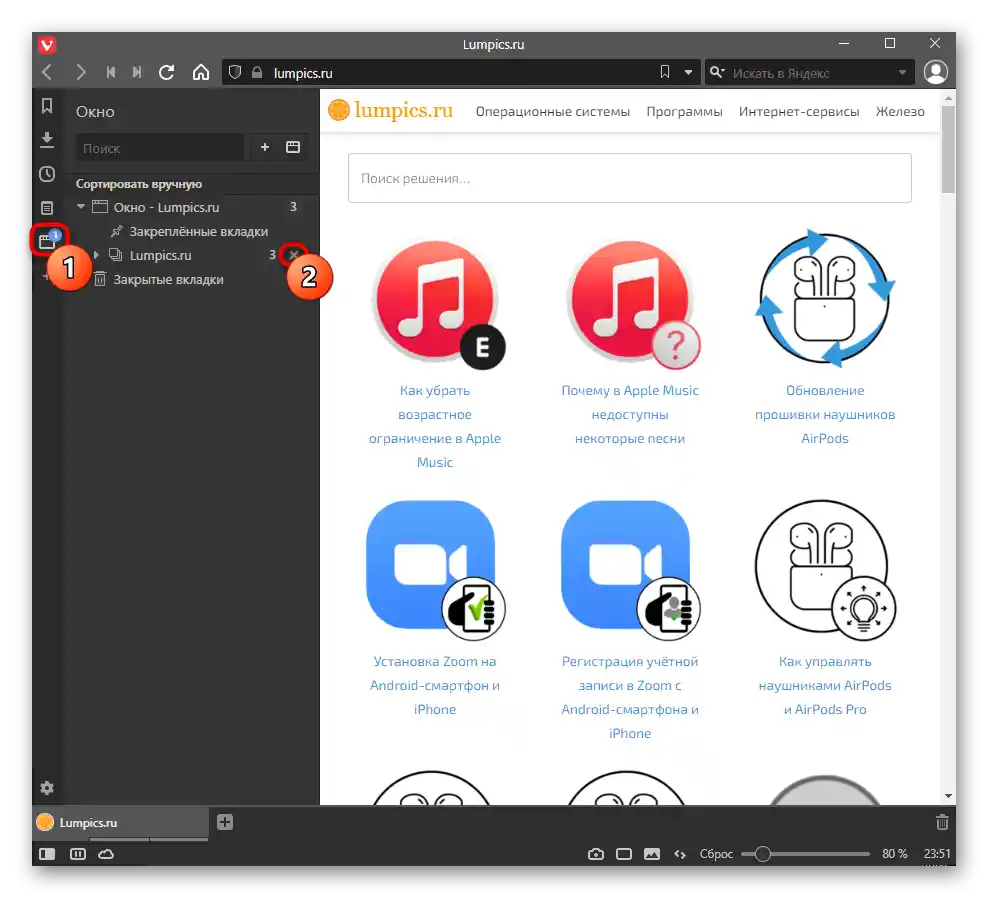Select 'Закреплённые вкладки' in the window panel
Image resolution: width=988 pixels, height=898 pixels.
(198, 231)
